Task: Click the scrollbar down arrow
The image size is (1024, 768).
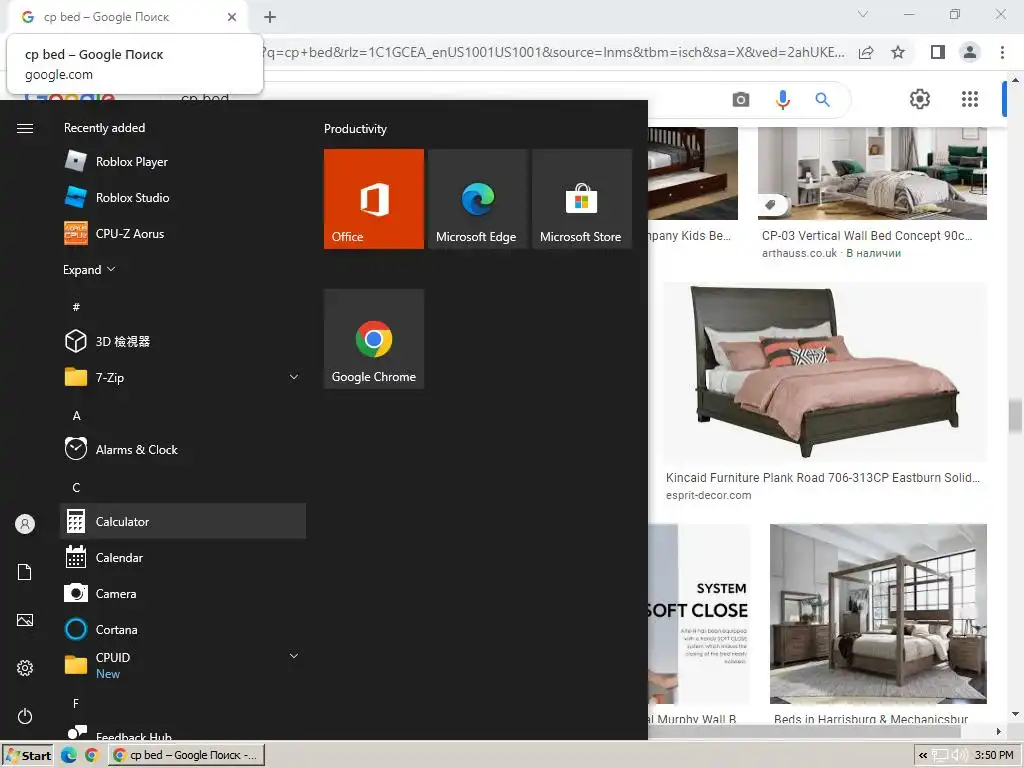Action: 1015,714
